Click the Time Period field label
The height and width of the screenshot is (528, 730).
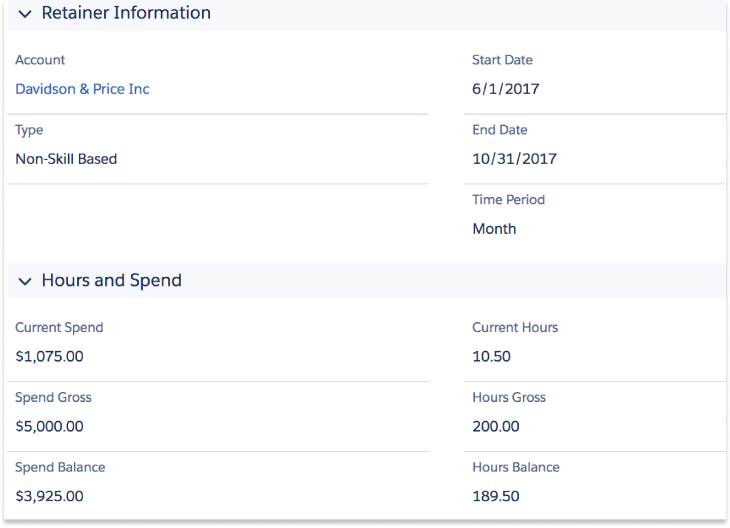tap(508, 200)
